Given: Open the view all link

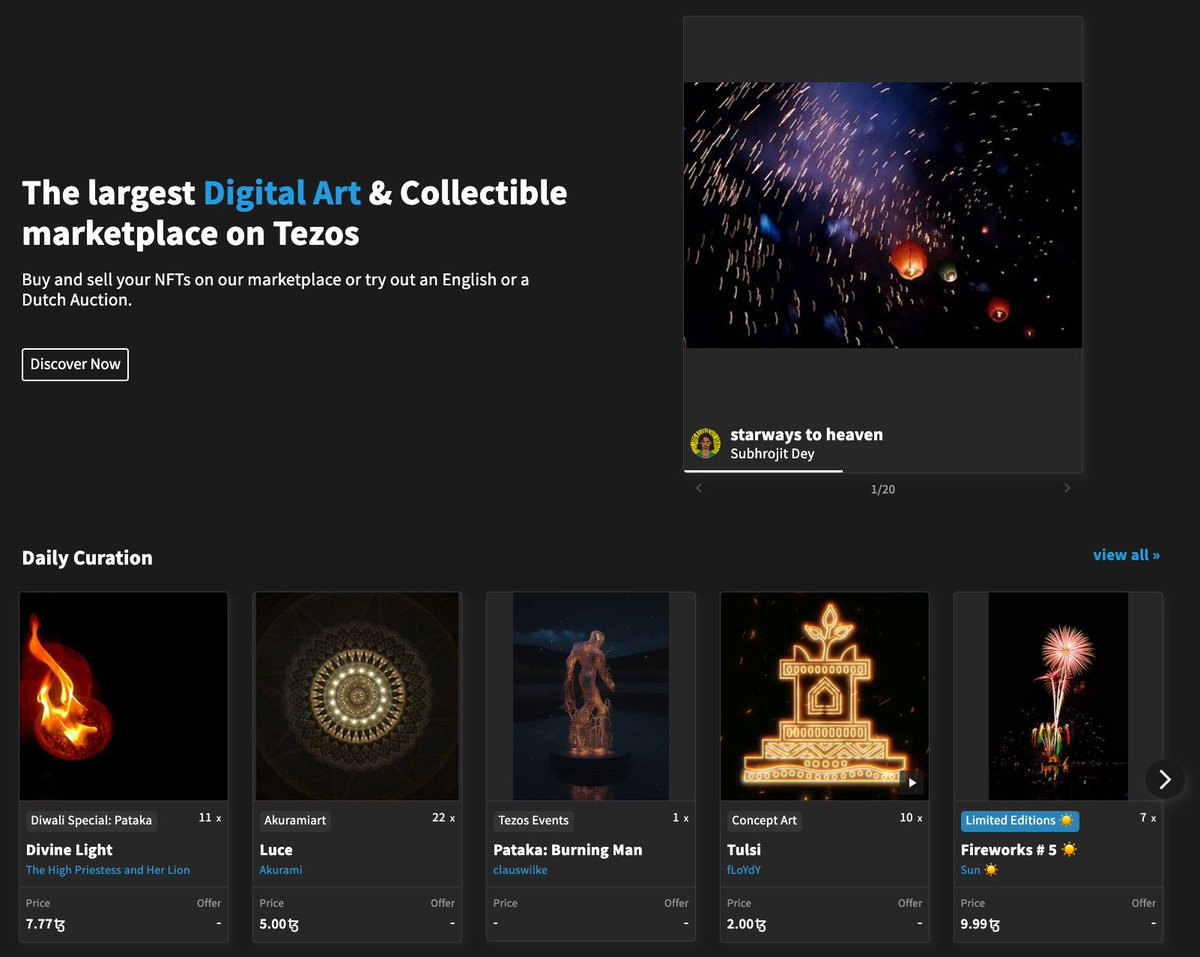Looking at the screenshot, I should pos(1126,554).
